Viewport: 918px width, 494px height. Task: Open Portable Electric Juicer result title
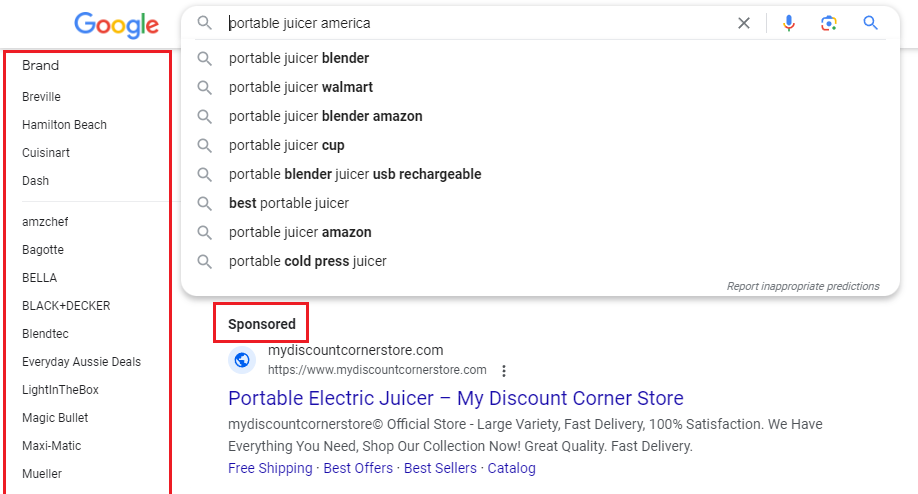(x=456, y=398)
